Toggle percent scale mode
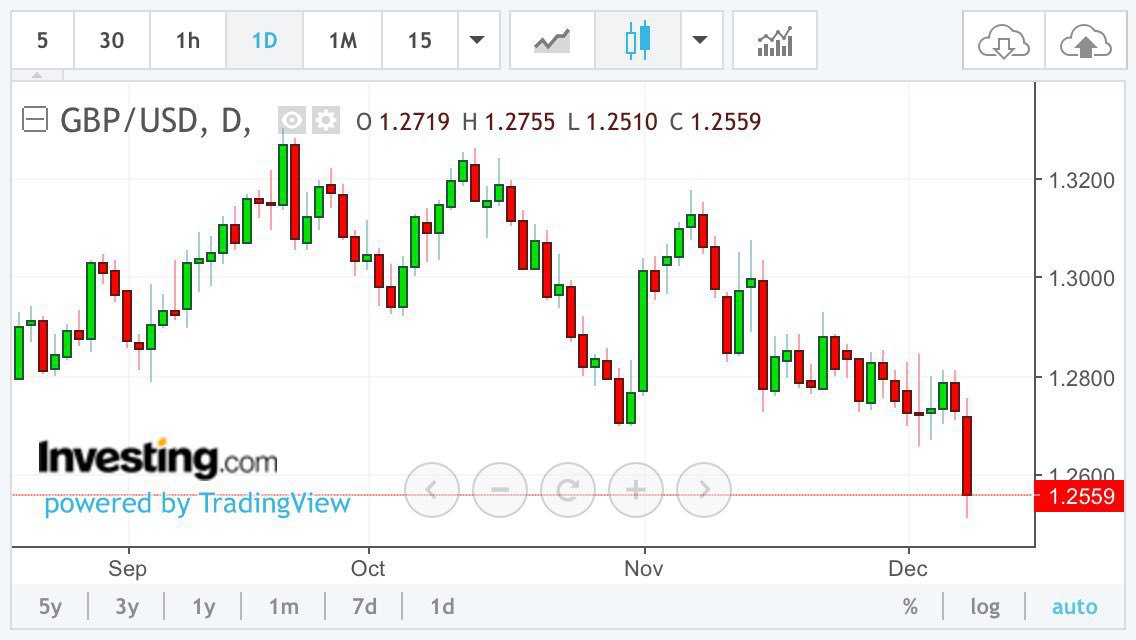This screenshot has height=640, width=1136. (x=910, y=607)
